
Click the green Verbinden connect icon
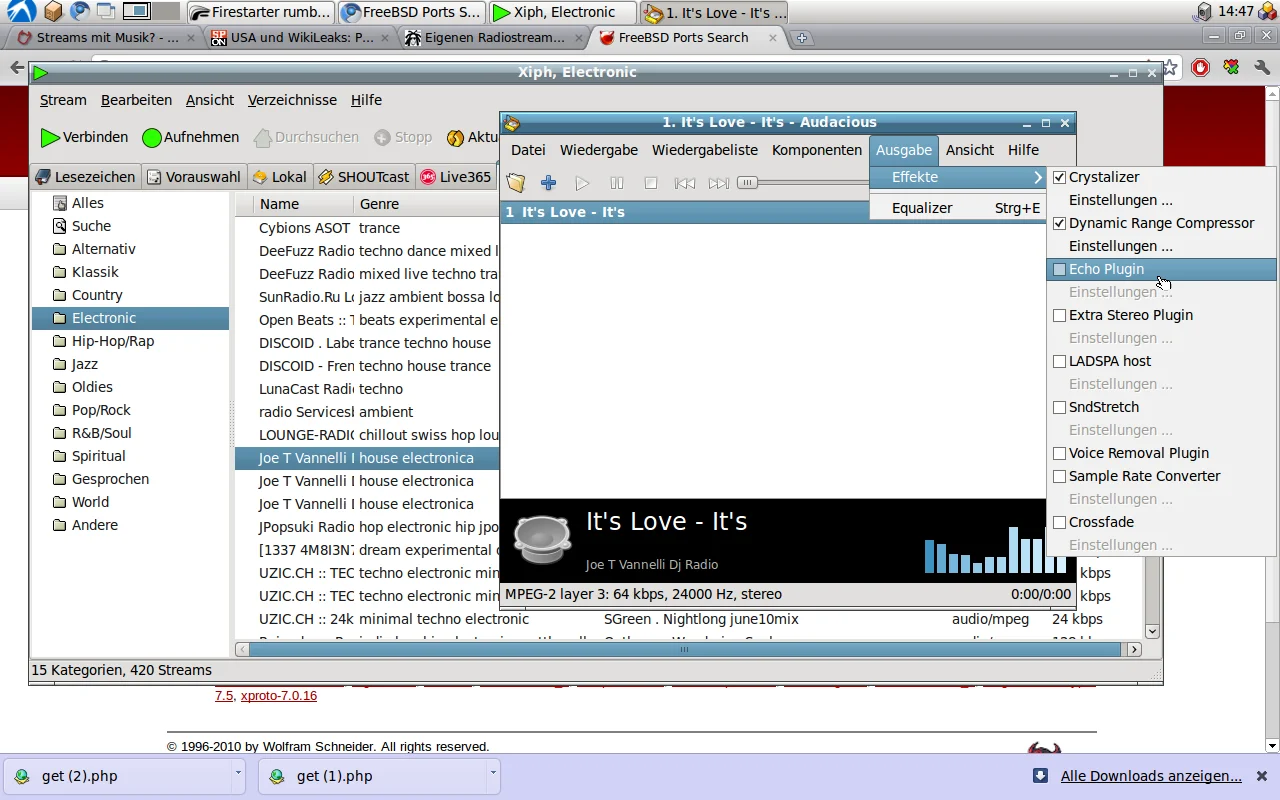(x=50, y=138)
